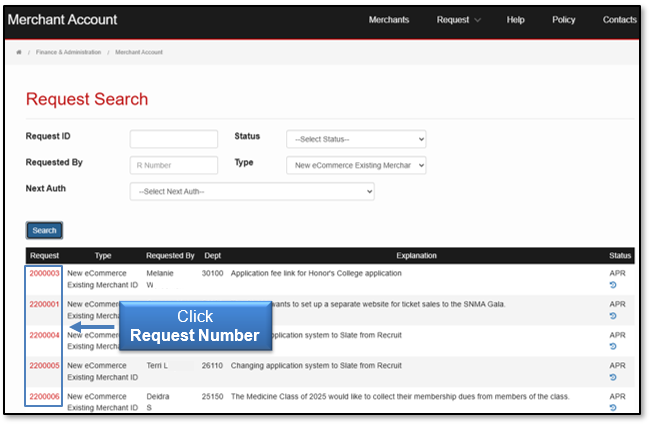Click the Requested By column header
Image resolution: width=651 pixels, height=424 pixels.
pyautogui.click(x=170, y=255)
